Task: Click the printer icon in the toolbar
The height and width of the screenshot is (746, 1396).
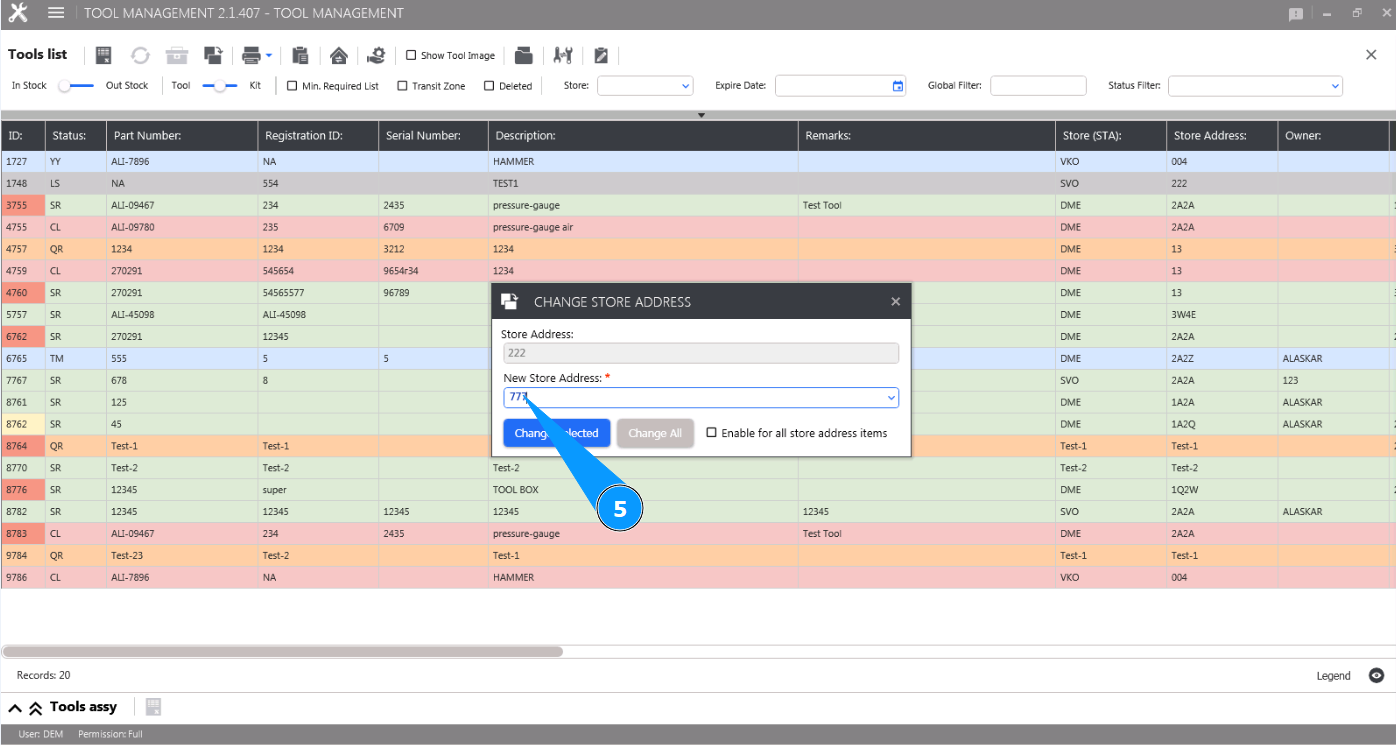Action: [x=251, y=55]
